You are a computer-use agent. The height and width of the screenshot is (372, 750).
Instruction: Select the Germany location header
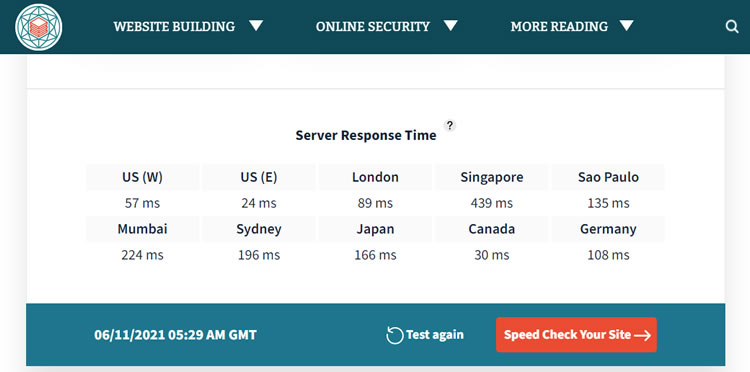pos(608,229)
